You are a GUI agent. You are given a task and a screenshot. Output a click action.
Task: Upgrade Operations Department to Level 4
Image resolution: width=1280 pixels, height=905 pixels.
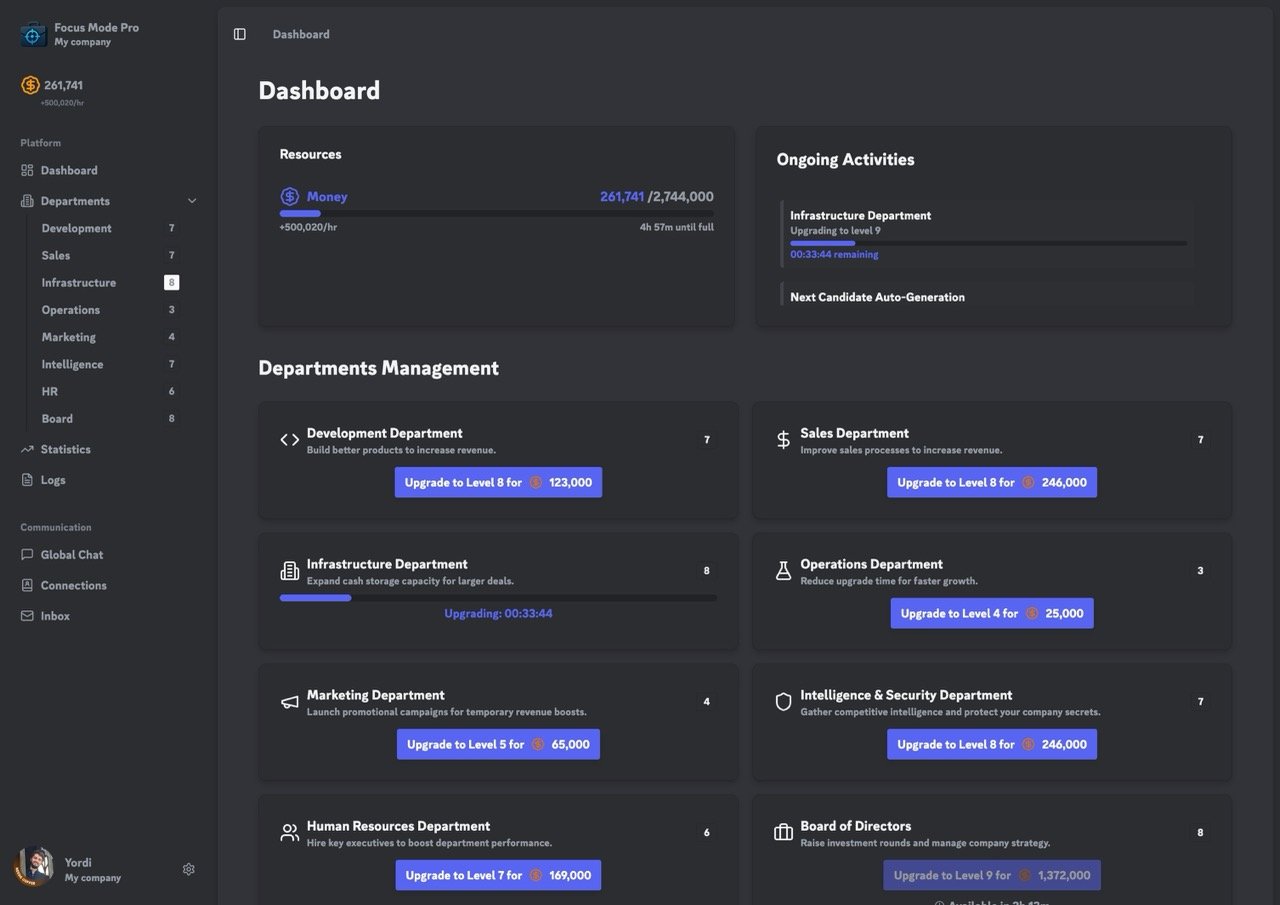(x=991, y=612)
